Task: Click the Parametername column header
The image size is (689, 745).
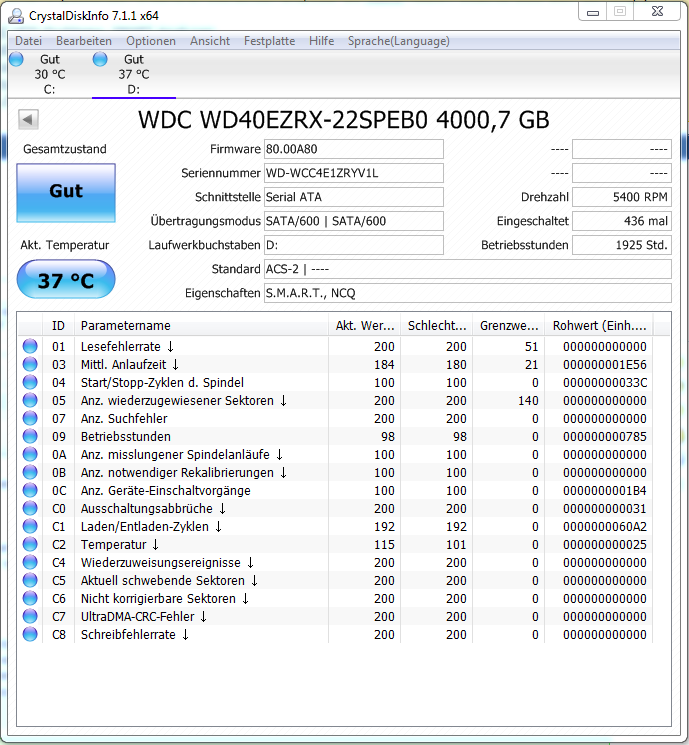Action: (201, 326)
